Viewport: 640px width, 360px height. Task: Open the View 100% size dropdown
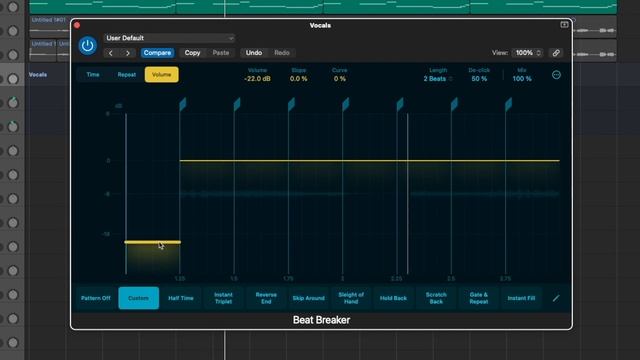click(x=527, y=53)
